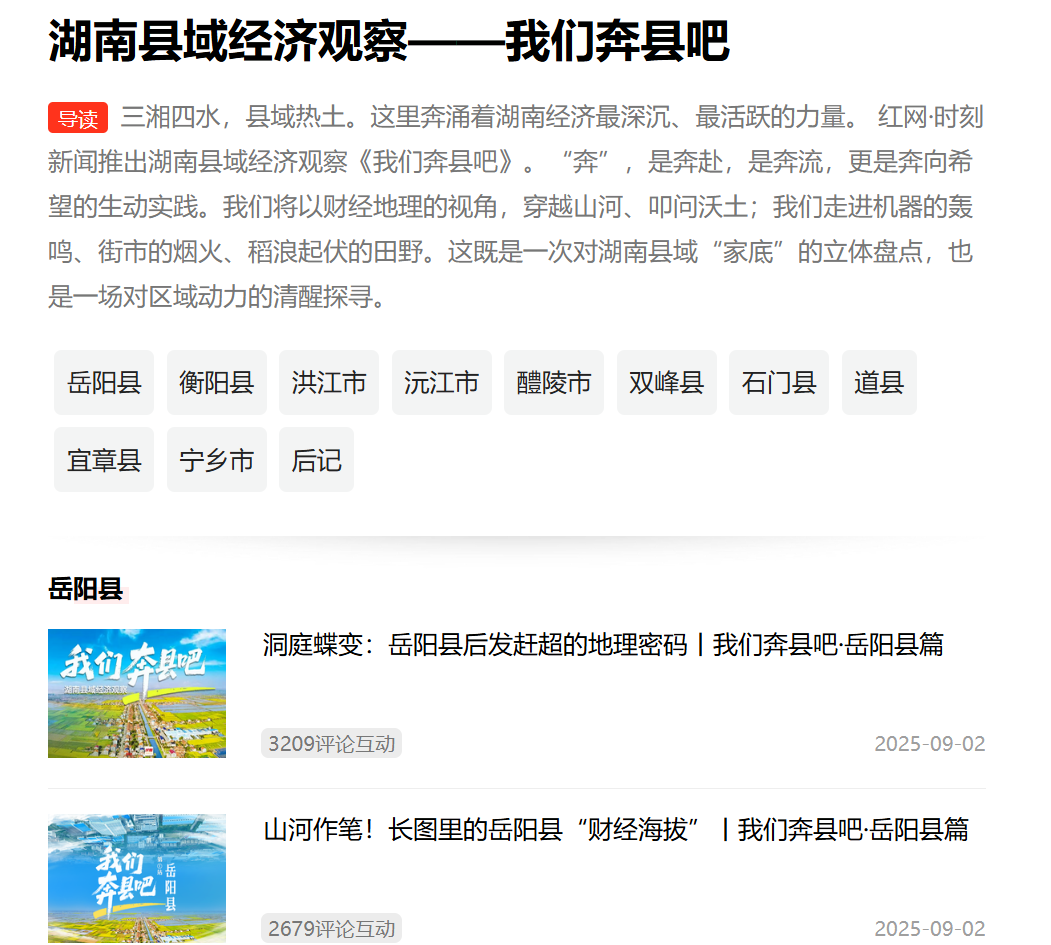Open the 后记 tag
The image size is (1051, 945).
pos(316,460)
